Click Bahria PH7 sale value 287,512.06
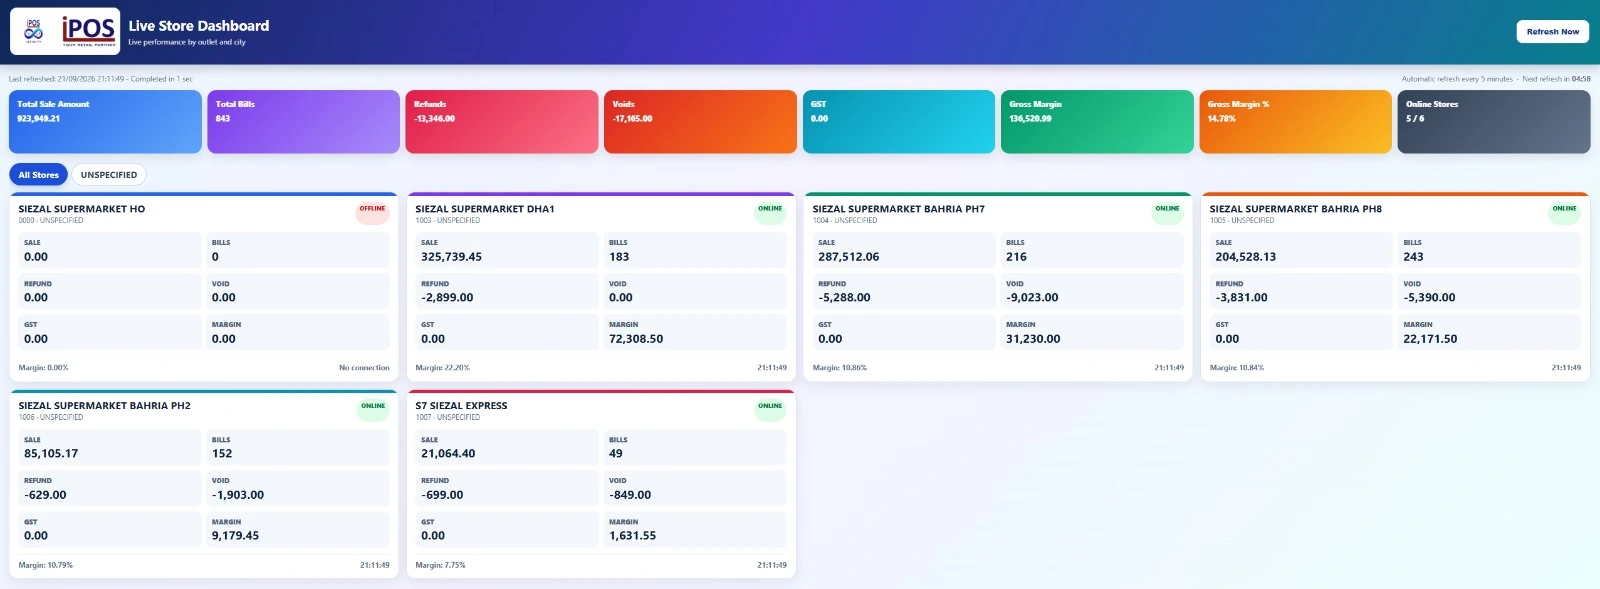Image resolution: width=1600 pixels, height=589 pixels. (x=848, y=257)
